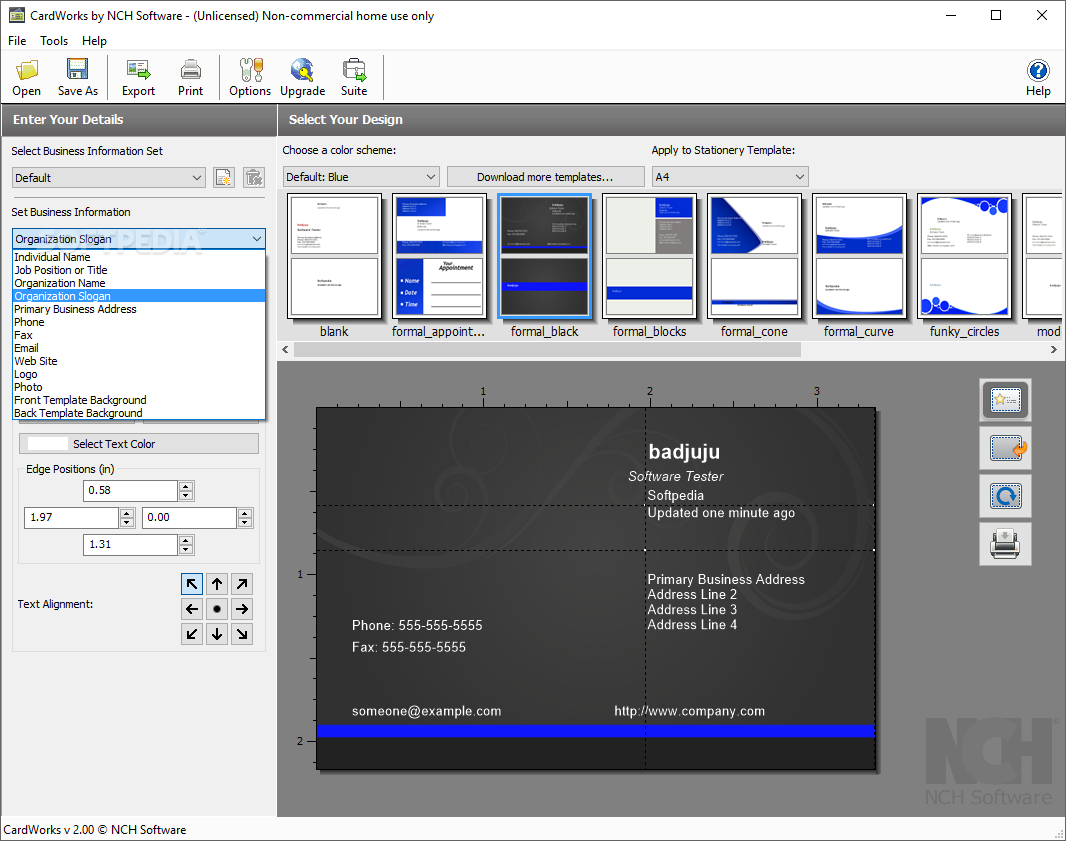Select the funky_circles template thumbnail
1066x841 pixels.
[x=964, y=257]
